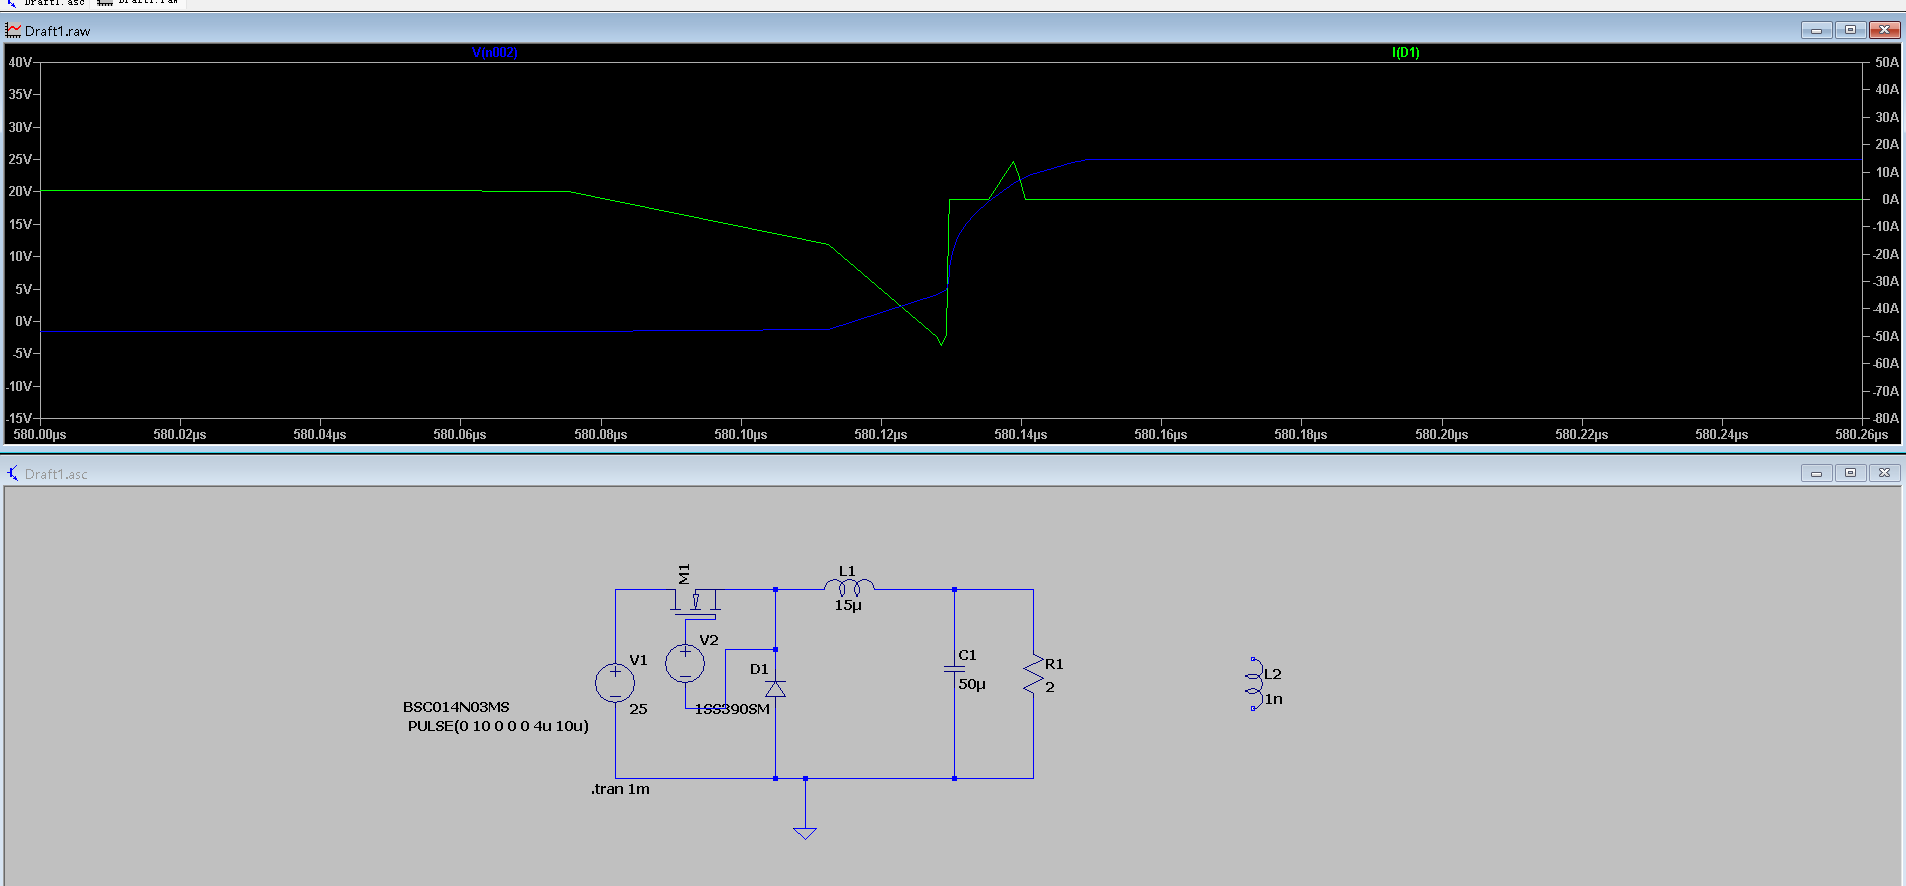Image resolution: width=1906 pixels, height=886 pixels.
Task: Click the 25 value beside V1
Action: pyautogui.click(x=638, y=709)
